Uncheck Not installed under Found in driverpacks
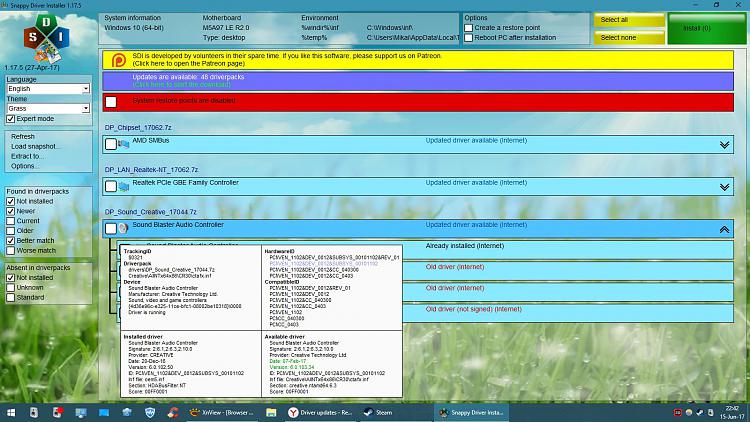 pos(11,201)
